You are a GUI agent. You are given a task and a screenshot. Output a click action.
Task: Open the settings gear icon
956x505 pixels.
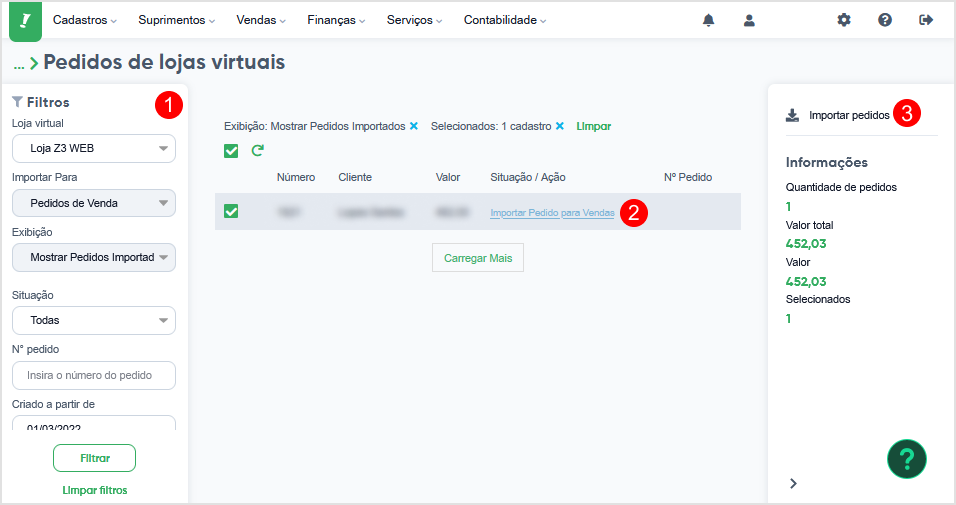844,20
